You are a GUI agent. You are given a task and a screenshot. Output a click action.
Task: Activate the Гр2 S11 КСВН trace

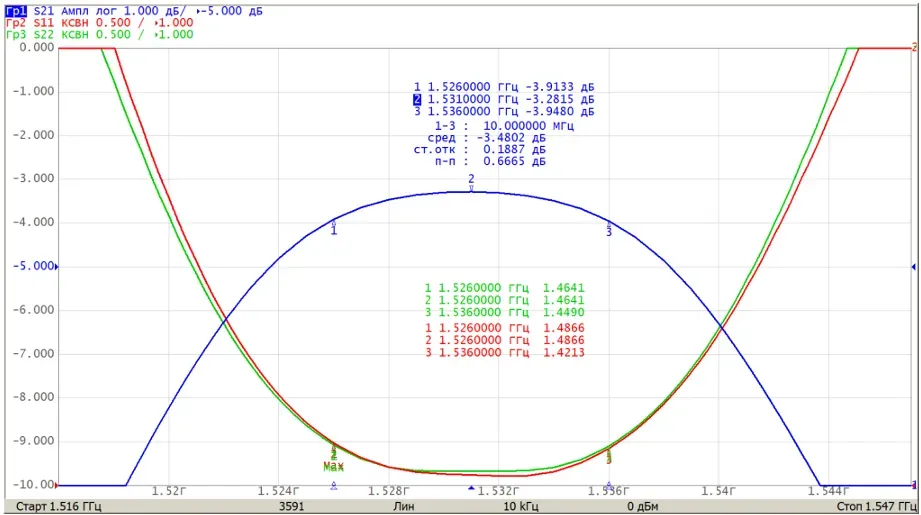coord(99,23)
